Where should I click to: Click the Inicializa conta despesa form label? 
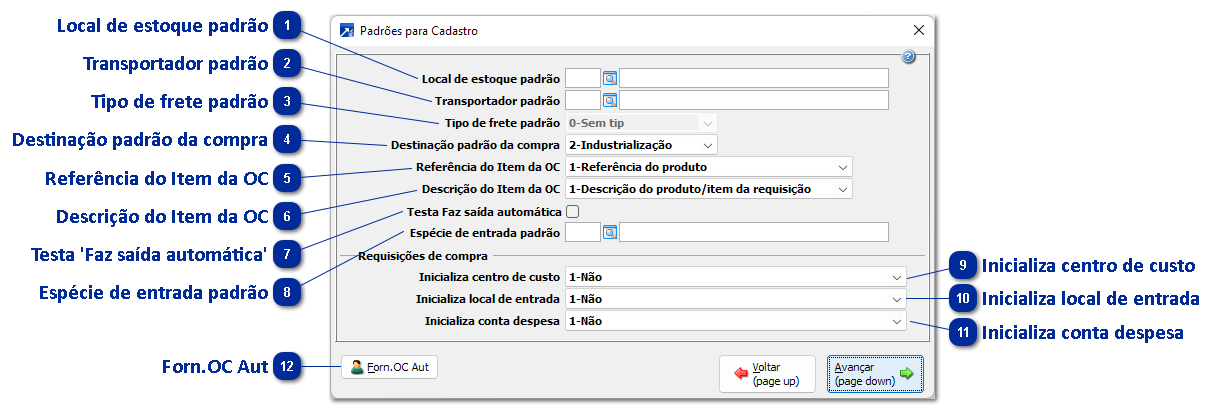[492, 321]
